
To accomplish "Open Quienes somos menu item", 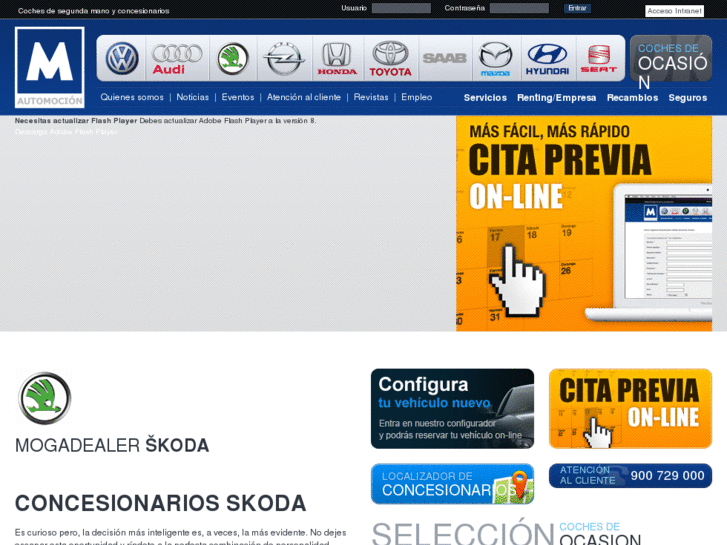I will point(132,97).
